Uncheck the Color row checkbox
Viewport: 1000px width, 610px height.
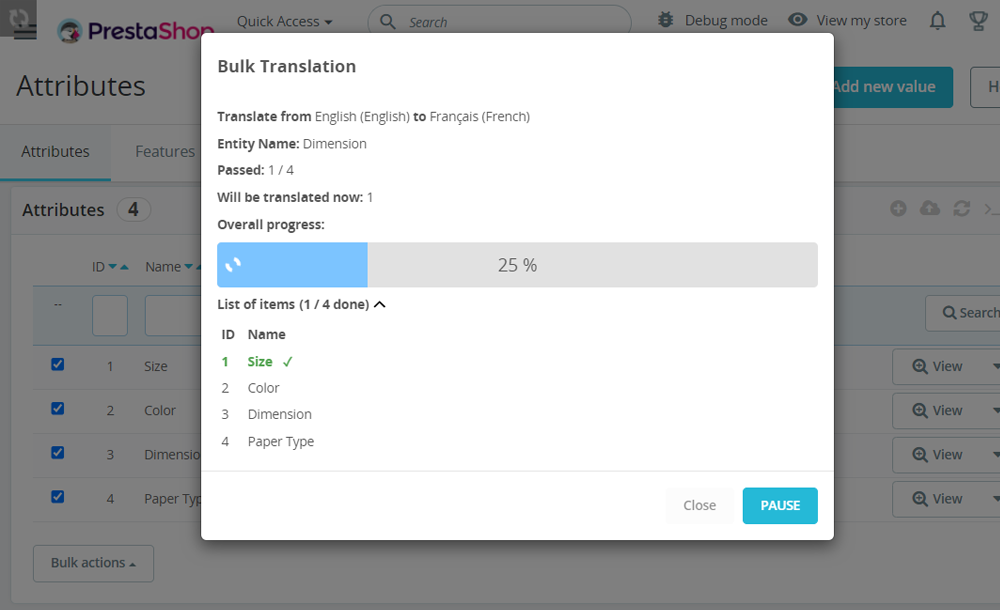pyautogui.click(x=57, y=409)
